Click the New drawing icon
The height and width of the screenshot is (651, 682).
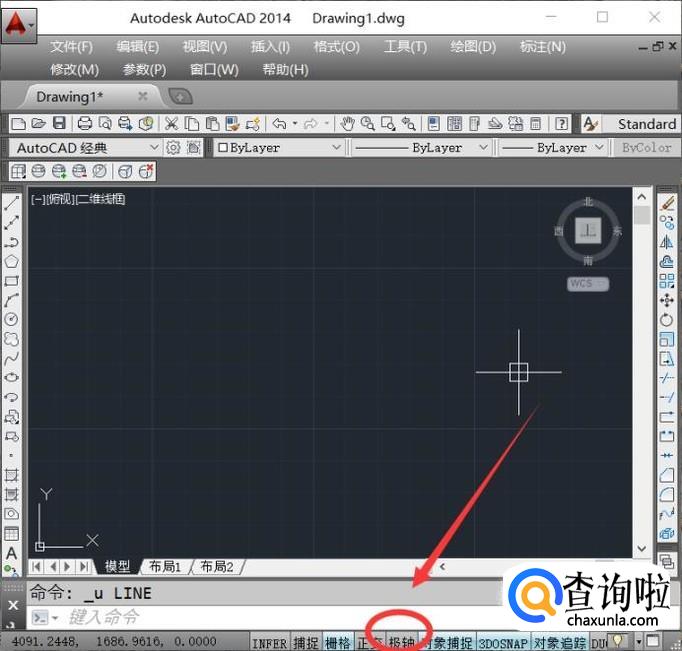[18, 124]
